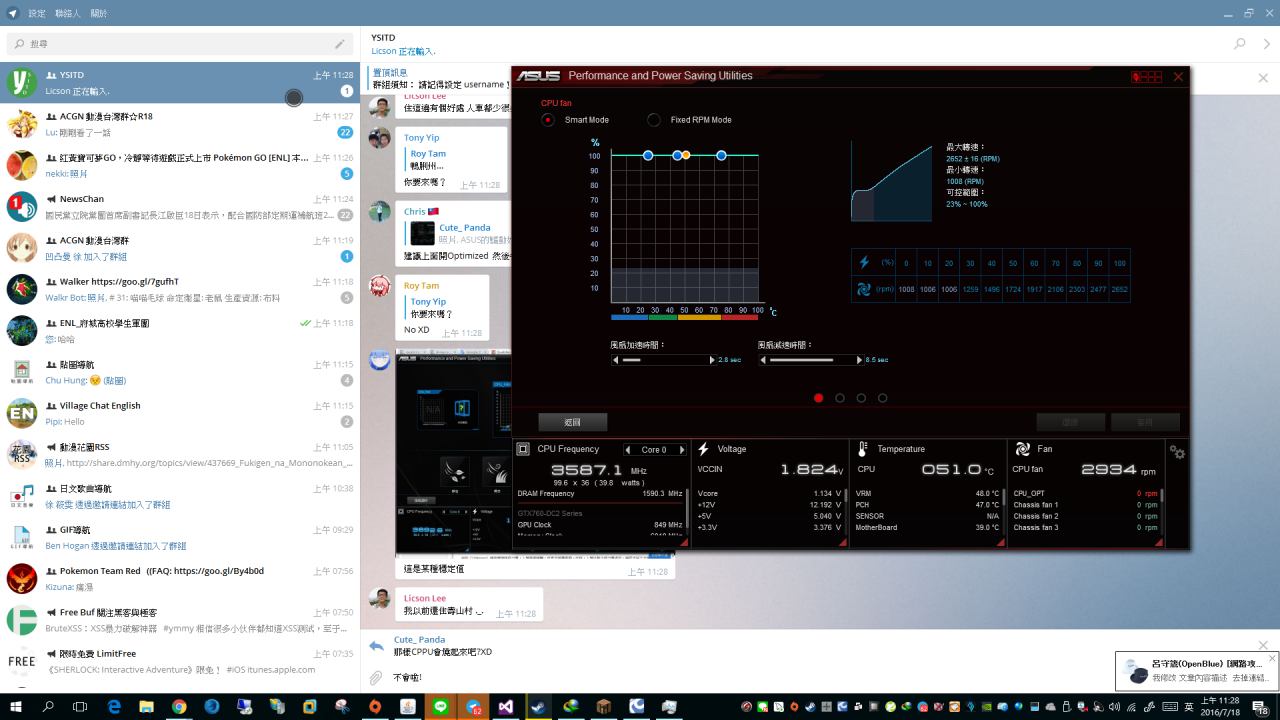The height and width of the screenshot is (720, 1280).
Task: Click the paperclip attach file icon
Action: click(x=376, y=678)
